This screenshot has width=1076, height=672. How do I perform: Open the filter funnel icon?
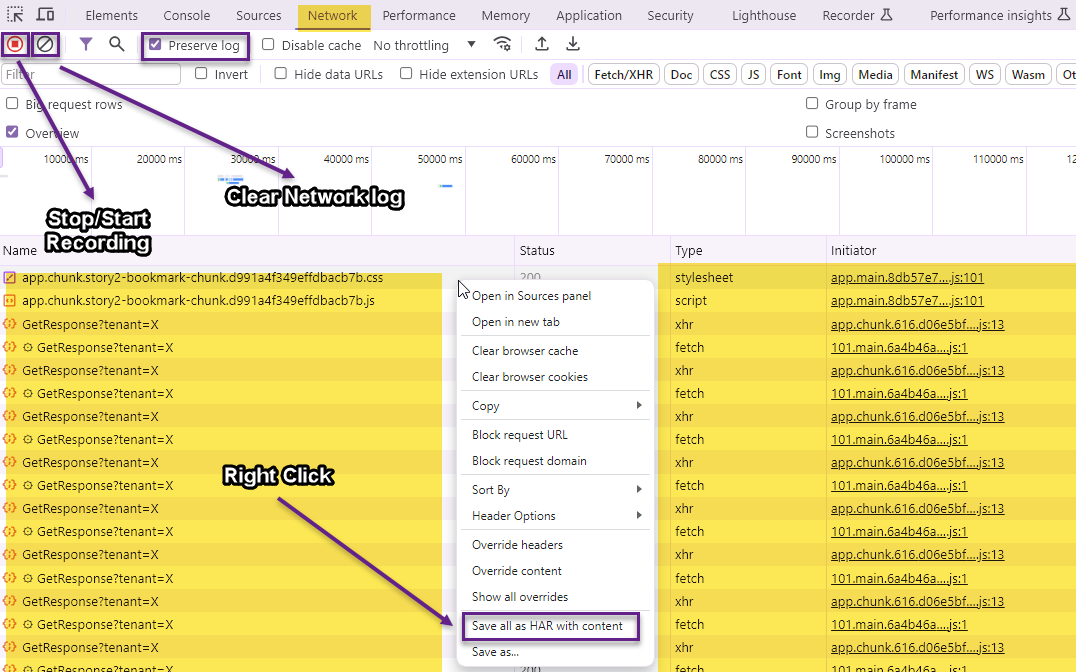[86, 45]
